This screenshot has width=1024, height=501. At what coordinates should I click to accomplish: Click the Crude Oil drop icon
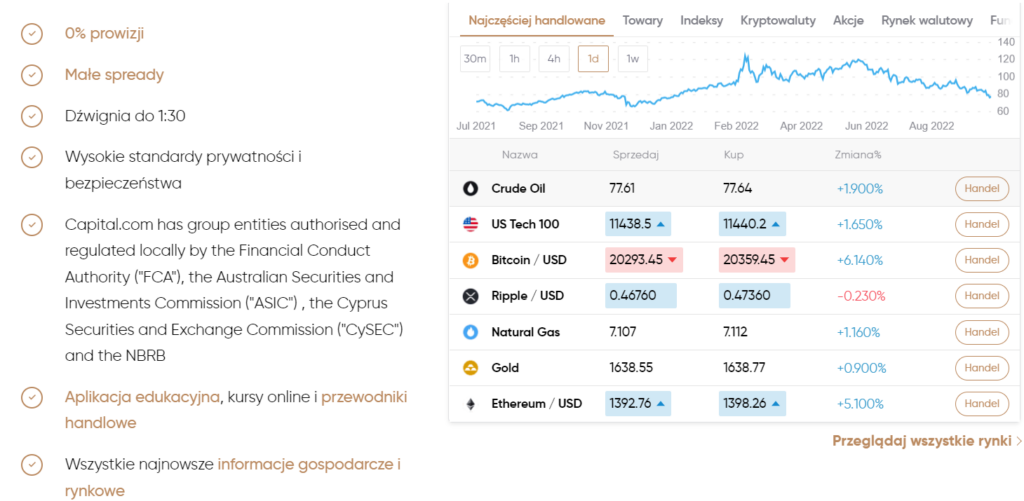(x=471, y=188)
